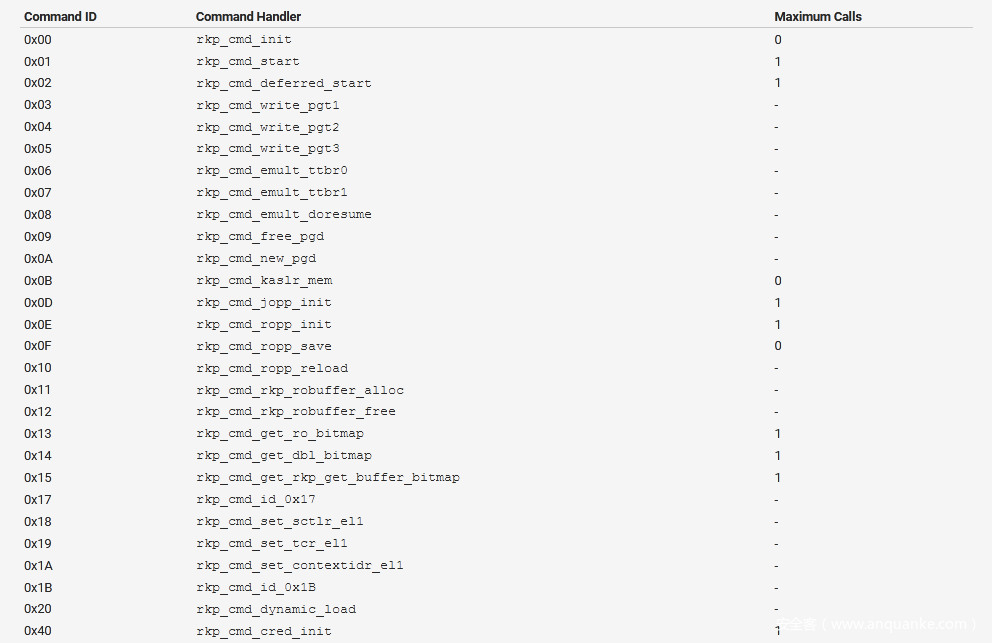Screen dimensions: 992x643
Task: Click the Command Handler column header
Action: 248,17
